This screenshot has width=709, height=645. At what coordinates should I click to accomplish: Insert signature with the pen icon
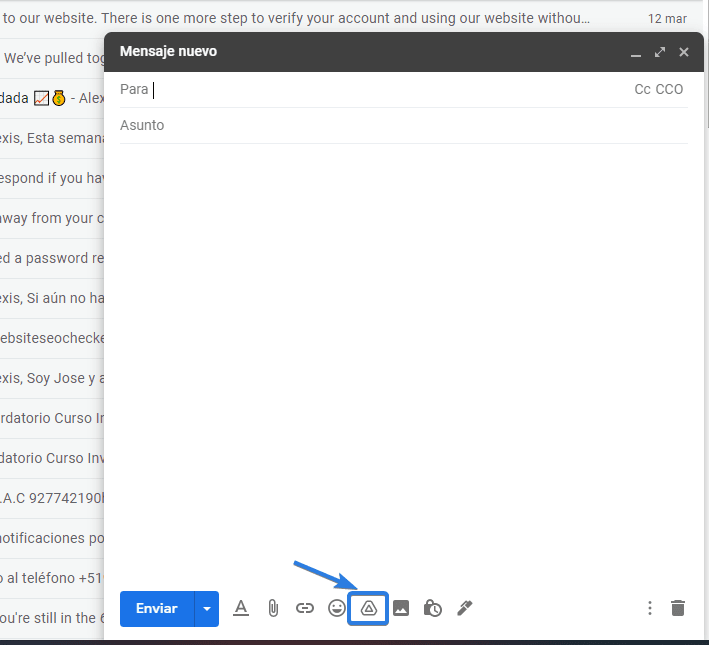click(x=464, y=608)
